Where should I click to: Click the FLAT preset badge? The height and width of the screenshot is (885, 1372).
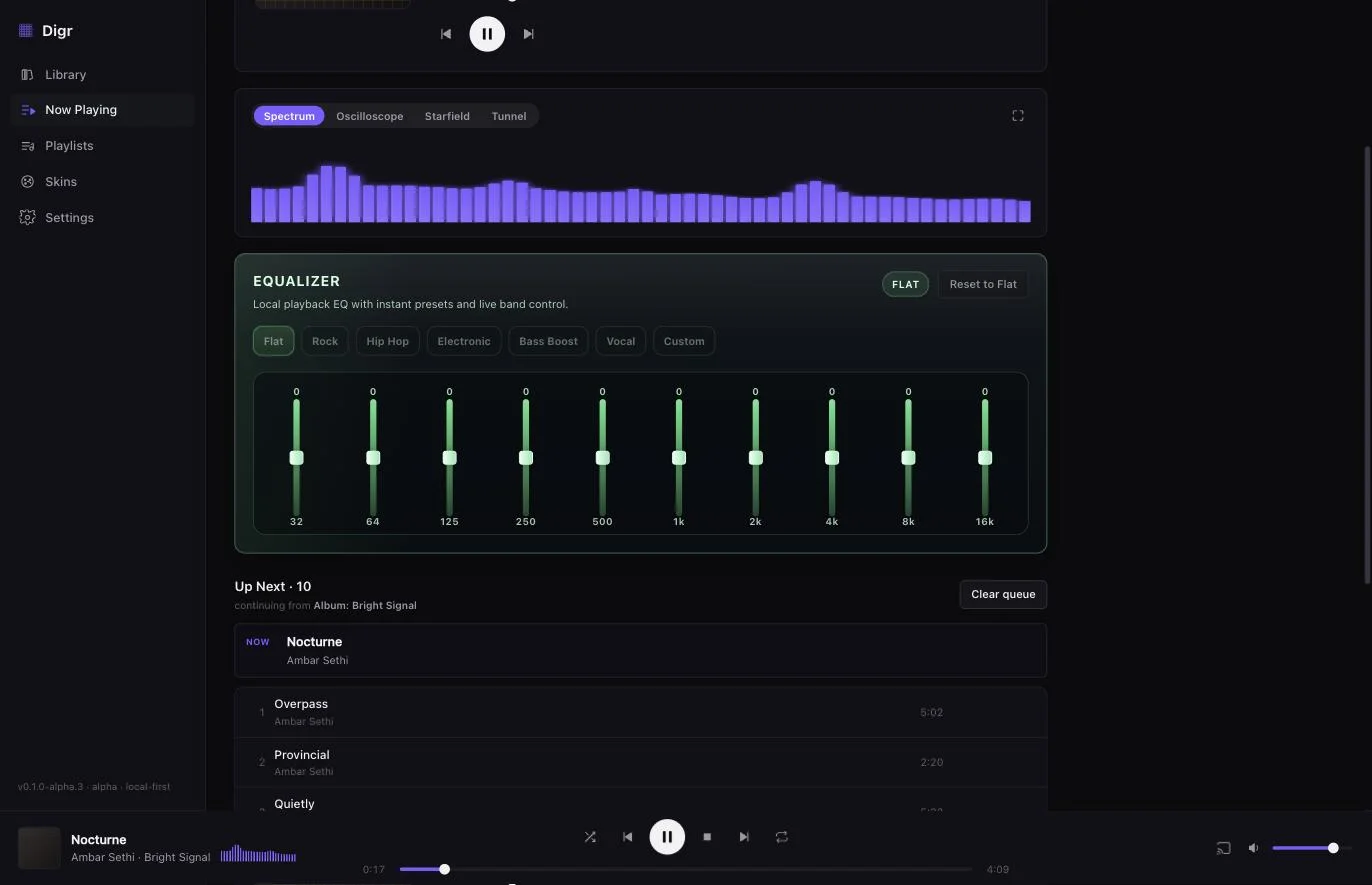[x=905, y=285]
